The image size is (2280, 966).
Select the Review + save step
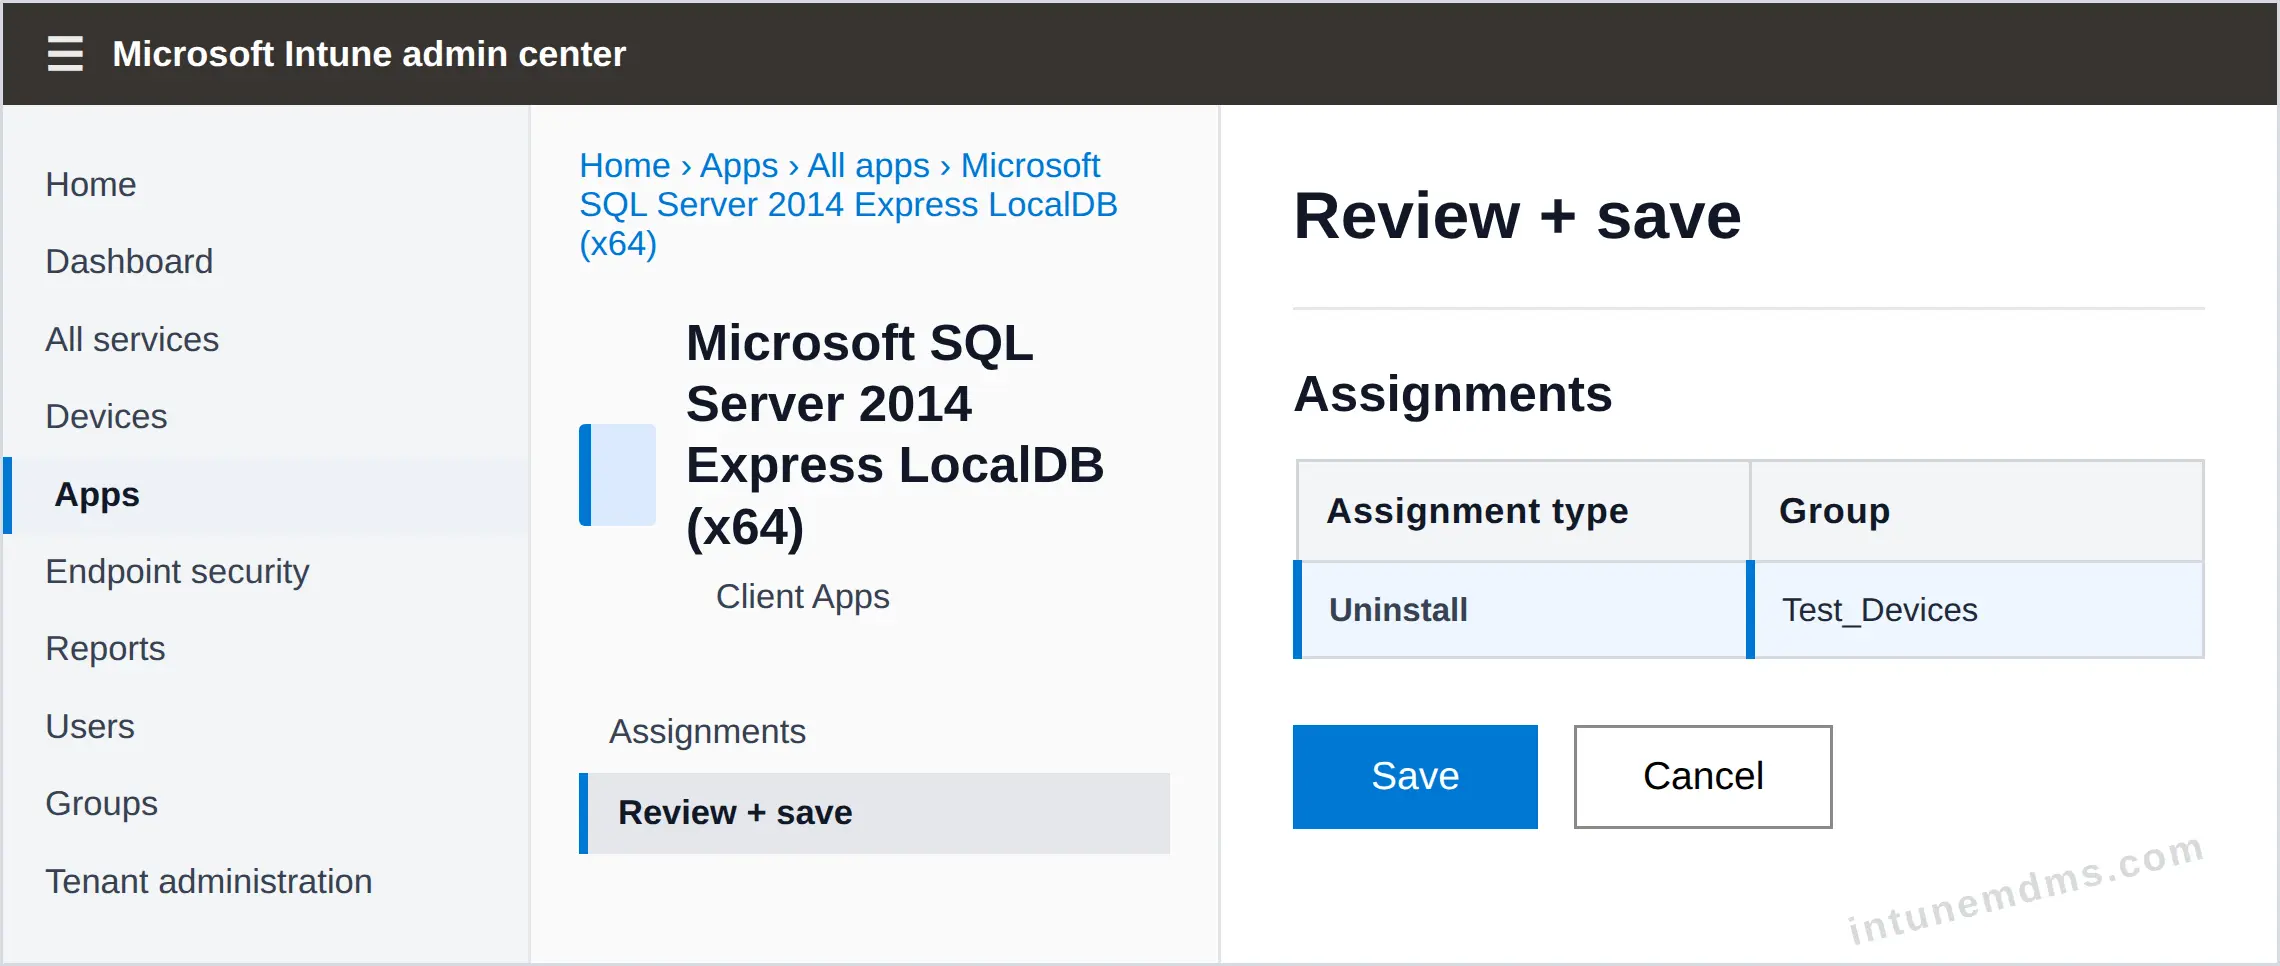[x=875, y=813]
